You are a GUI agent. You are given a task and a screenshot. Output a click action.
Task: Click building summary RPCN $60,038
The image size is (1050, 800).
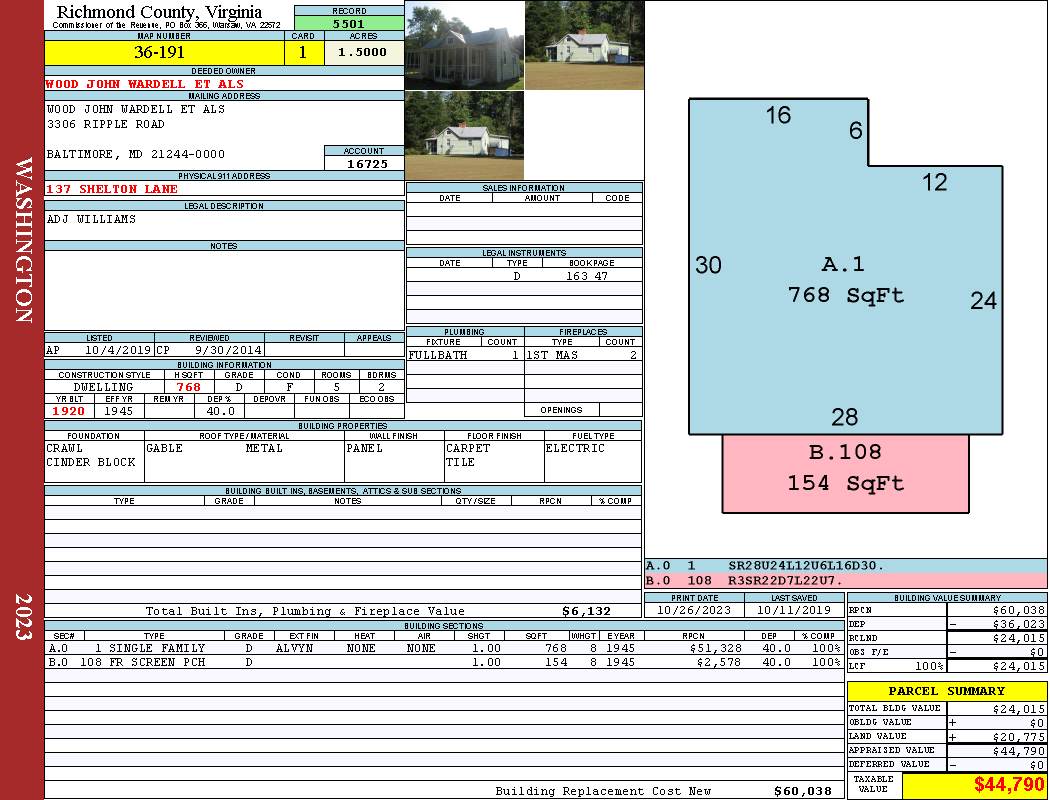tap(1019, 610)
